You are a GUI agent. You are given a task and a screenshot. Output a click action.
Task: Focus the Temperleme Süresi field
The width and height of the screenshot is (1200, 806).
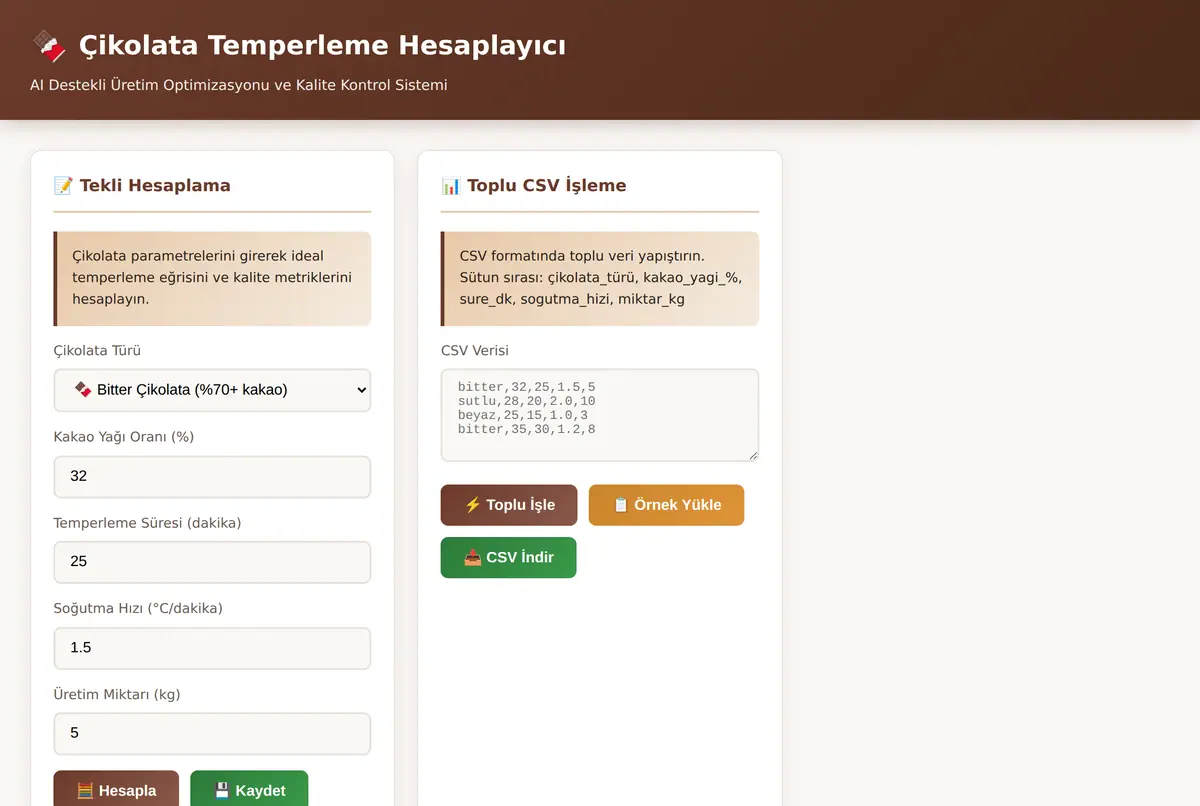click(212, 562)
